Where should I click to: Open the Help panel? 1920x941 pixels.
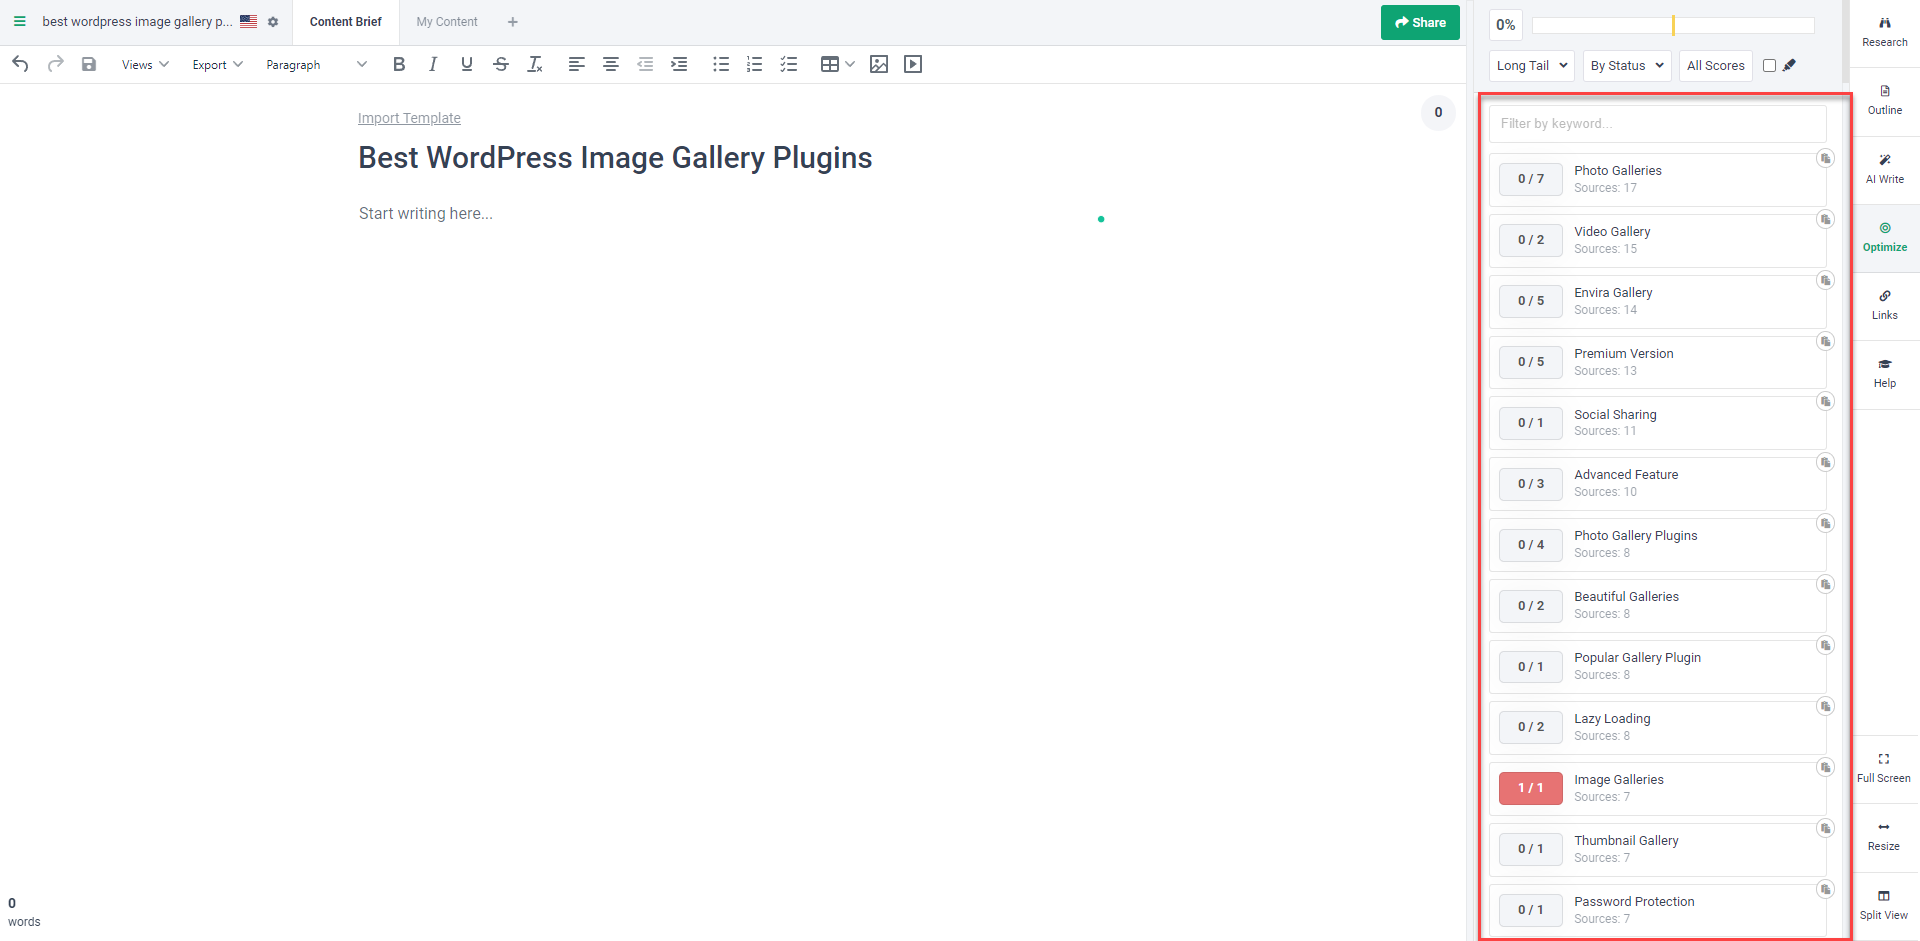(x=1884, y=374)
